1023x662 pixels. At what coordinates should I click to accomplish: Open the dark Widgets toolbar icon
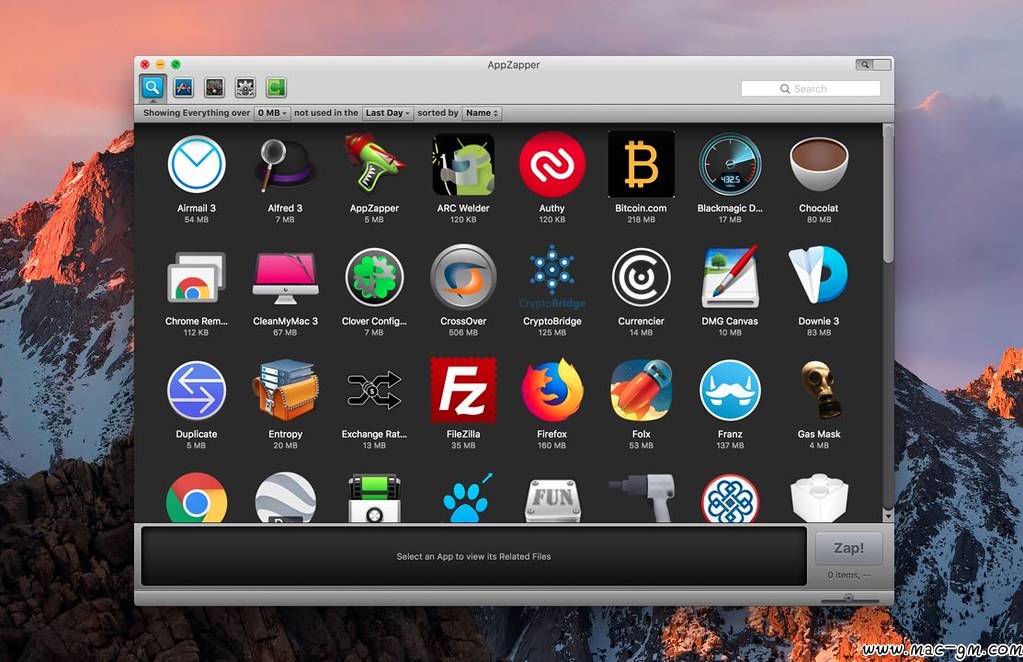pyautogui.click(x=214, y=87)
